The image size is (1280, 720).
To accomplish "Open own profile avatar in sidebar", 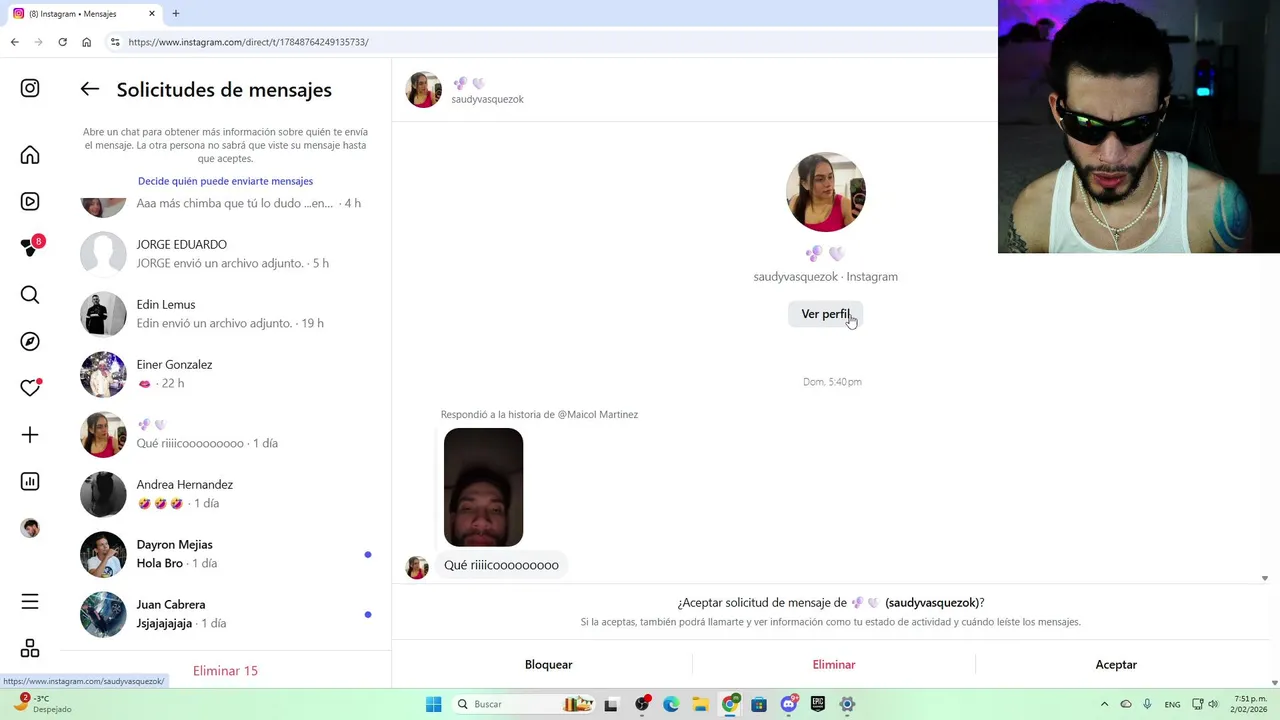I will [x=30, y=528].
